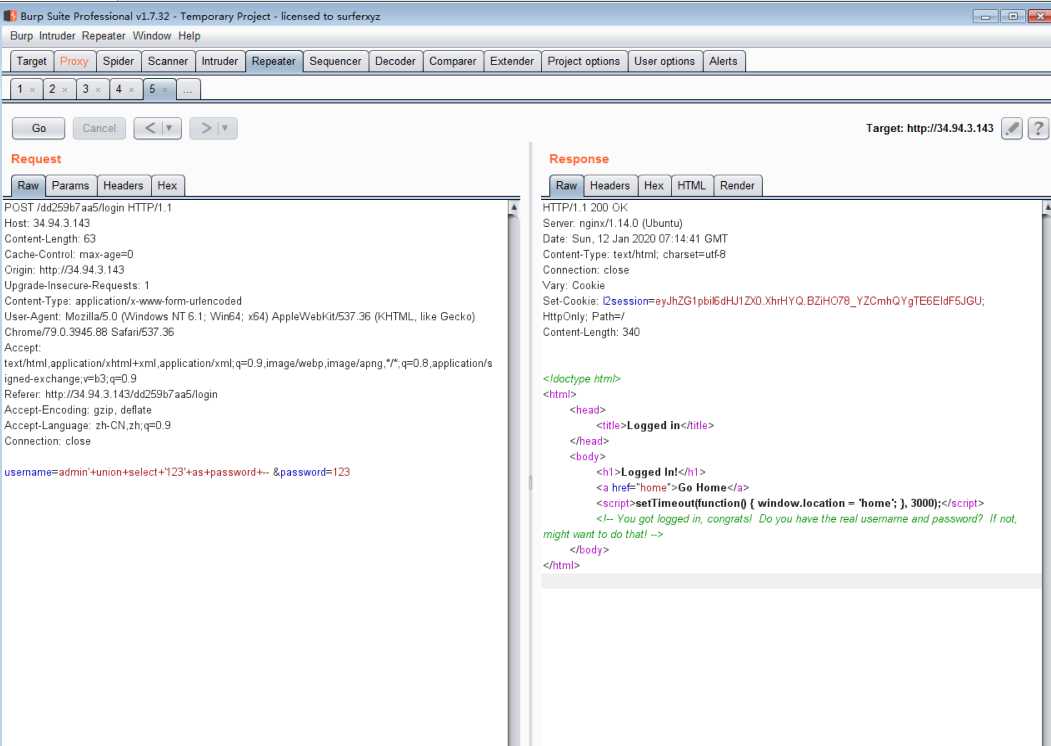Go back to previous request arrow
The image size is (1051, 746).
tap(148, 128)
